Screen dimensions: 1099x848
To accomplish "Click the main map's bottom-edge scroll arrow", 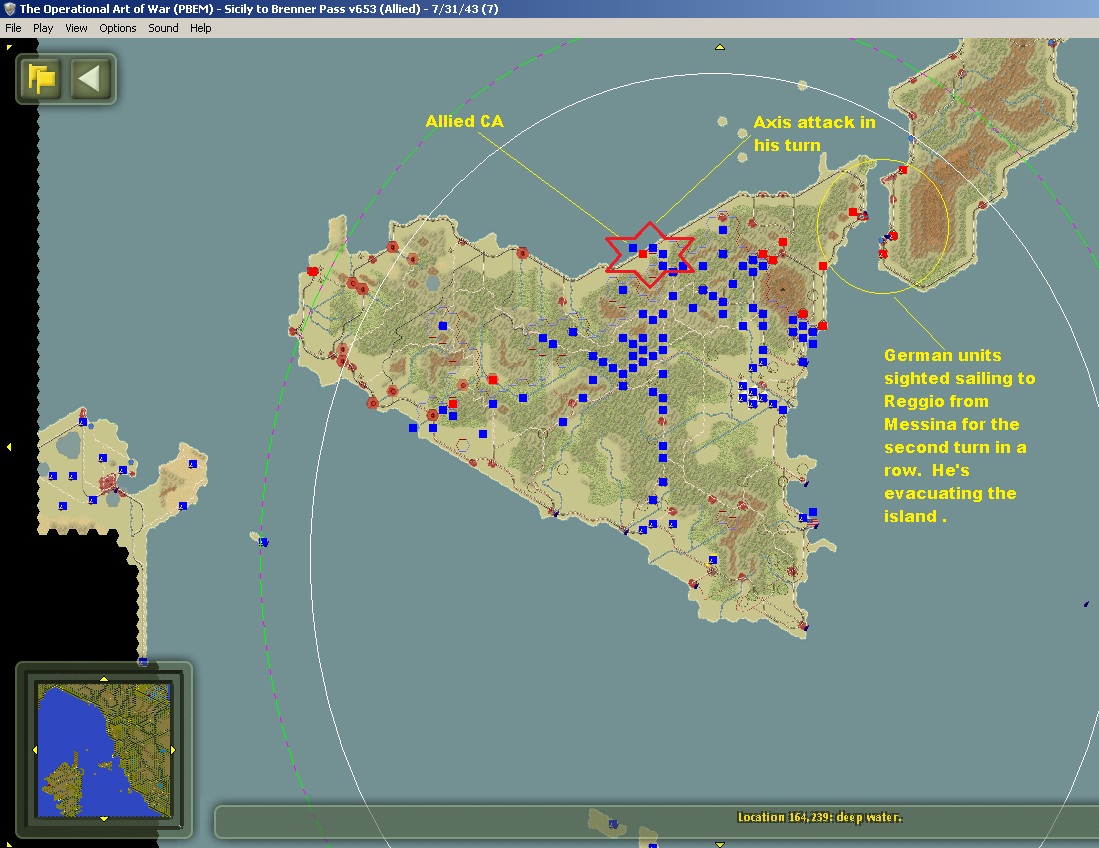I will point(719,844).
